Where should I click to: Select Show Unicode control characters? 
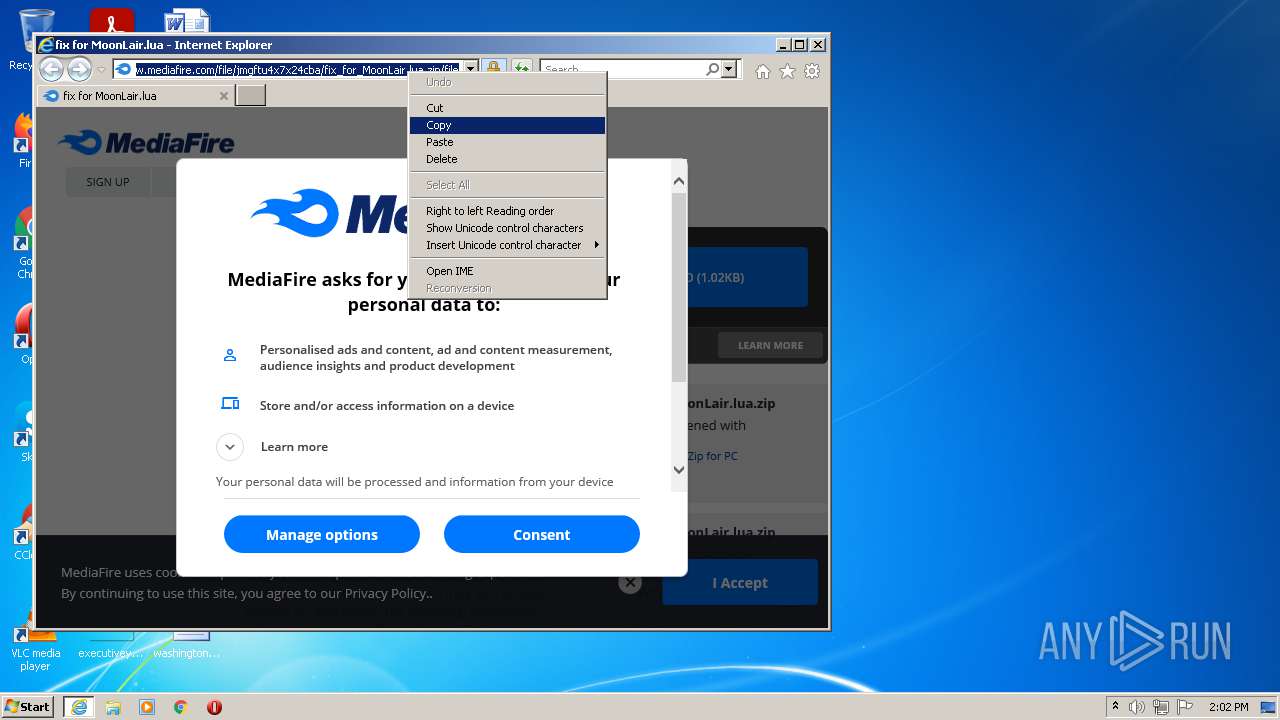[507, 228]
